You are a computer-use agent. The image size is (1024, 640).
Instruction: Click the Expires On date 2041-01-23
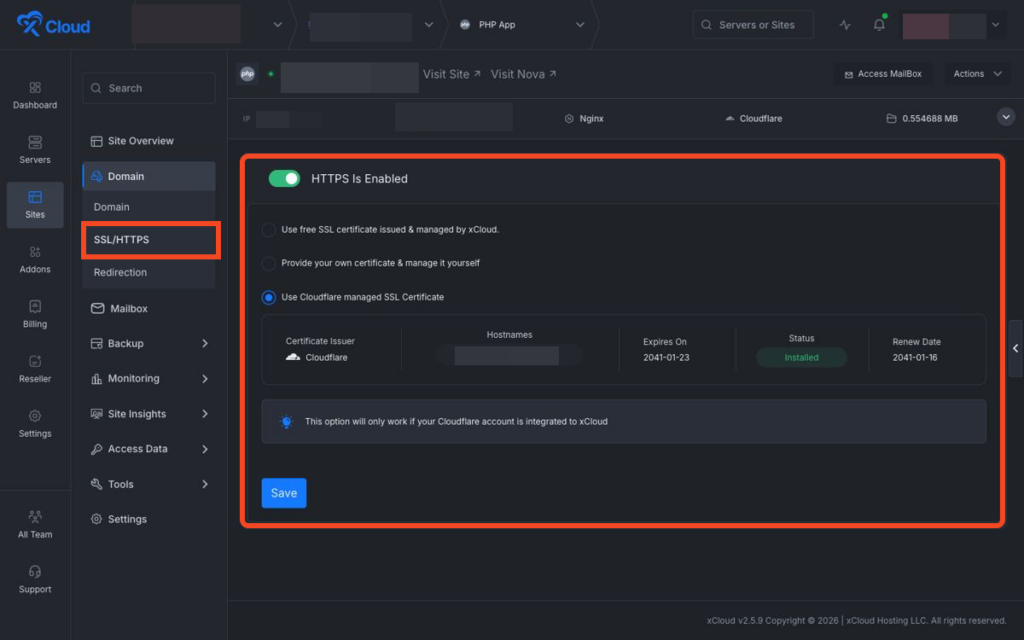point(666,357)
